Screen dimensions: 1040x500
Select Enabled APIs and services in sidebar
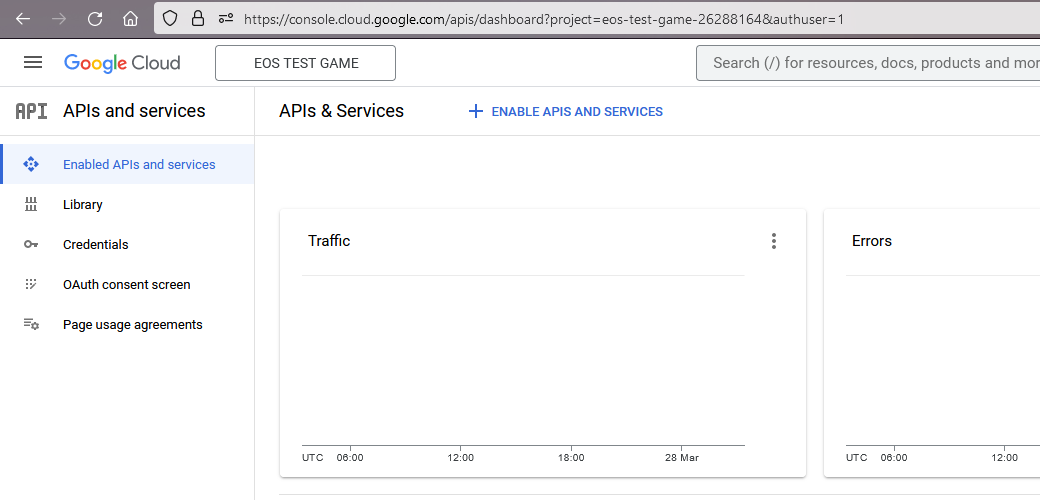click(128, 164)
